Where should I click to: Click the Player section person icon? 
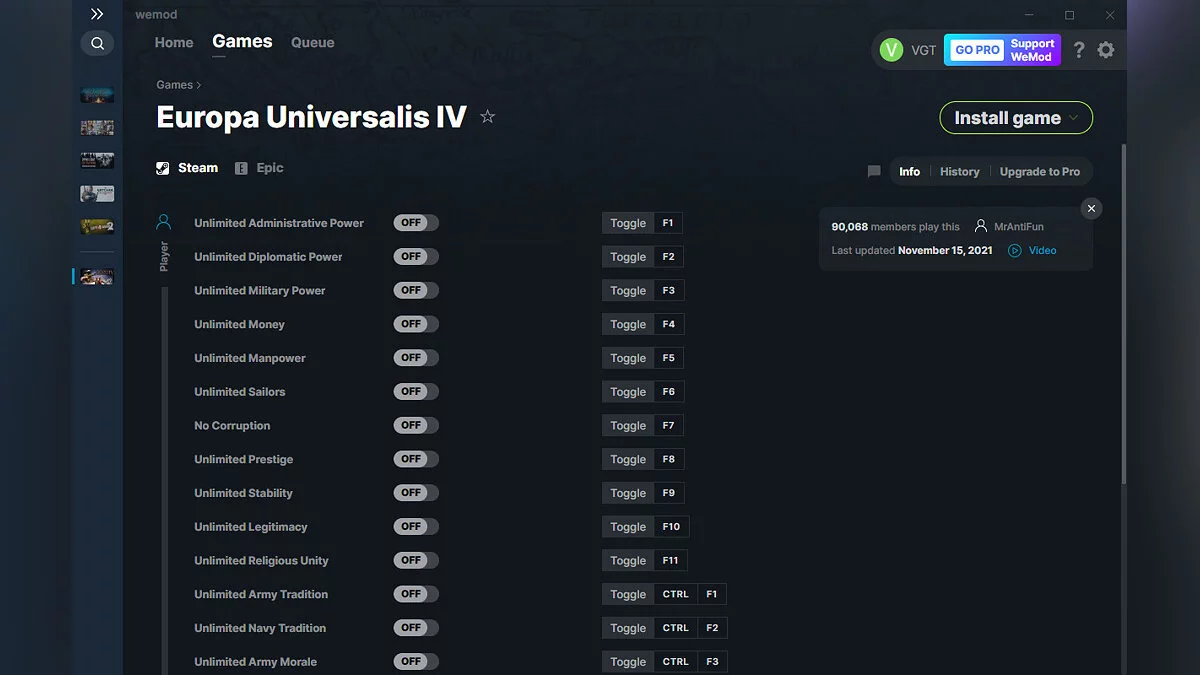pyautogui.click(x=163, y=222)
